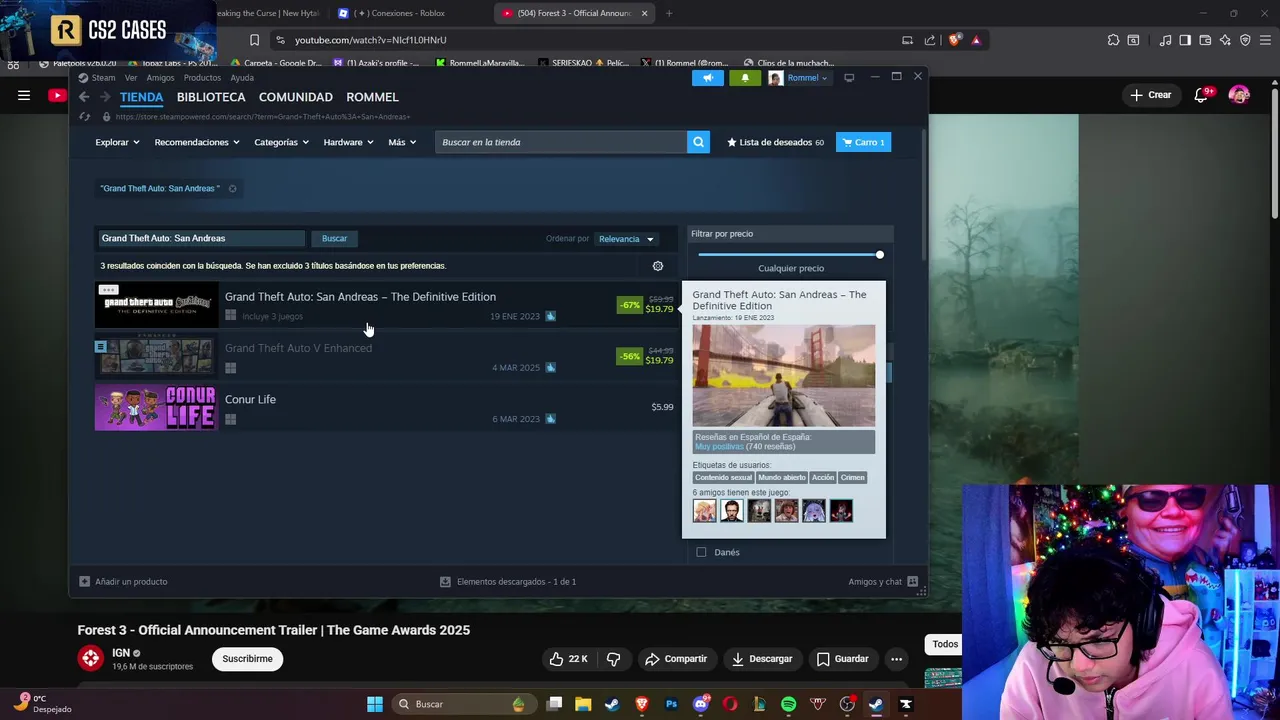This screenshot has height=720, width=1280.
Task: Open Conur Life search result
Action: [x=386, y=408]
